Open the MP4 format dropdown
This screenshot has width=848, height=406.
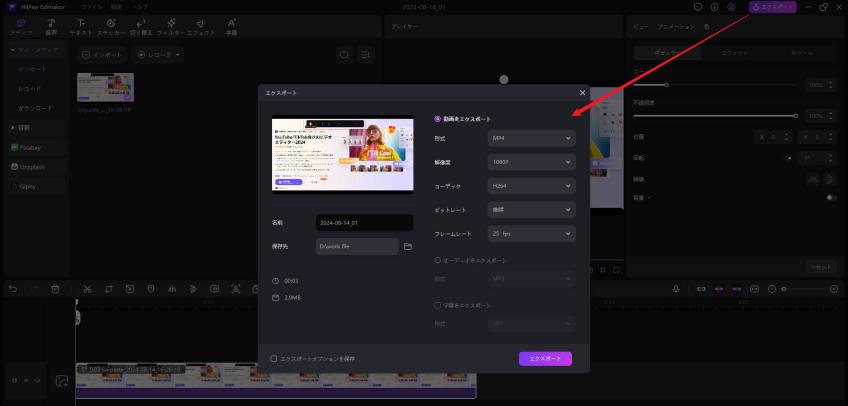tap(532, 137)
